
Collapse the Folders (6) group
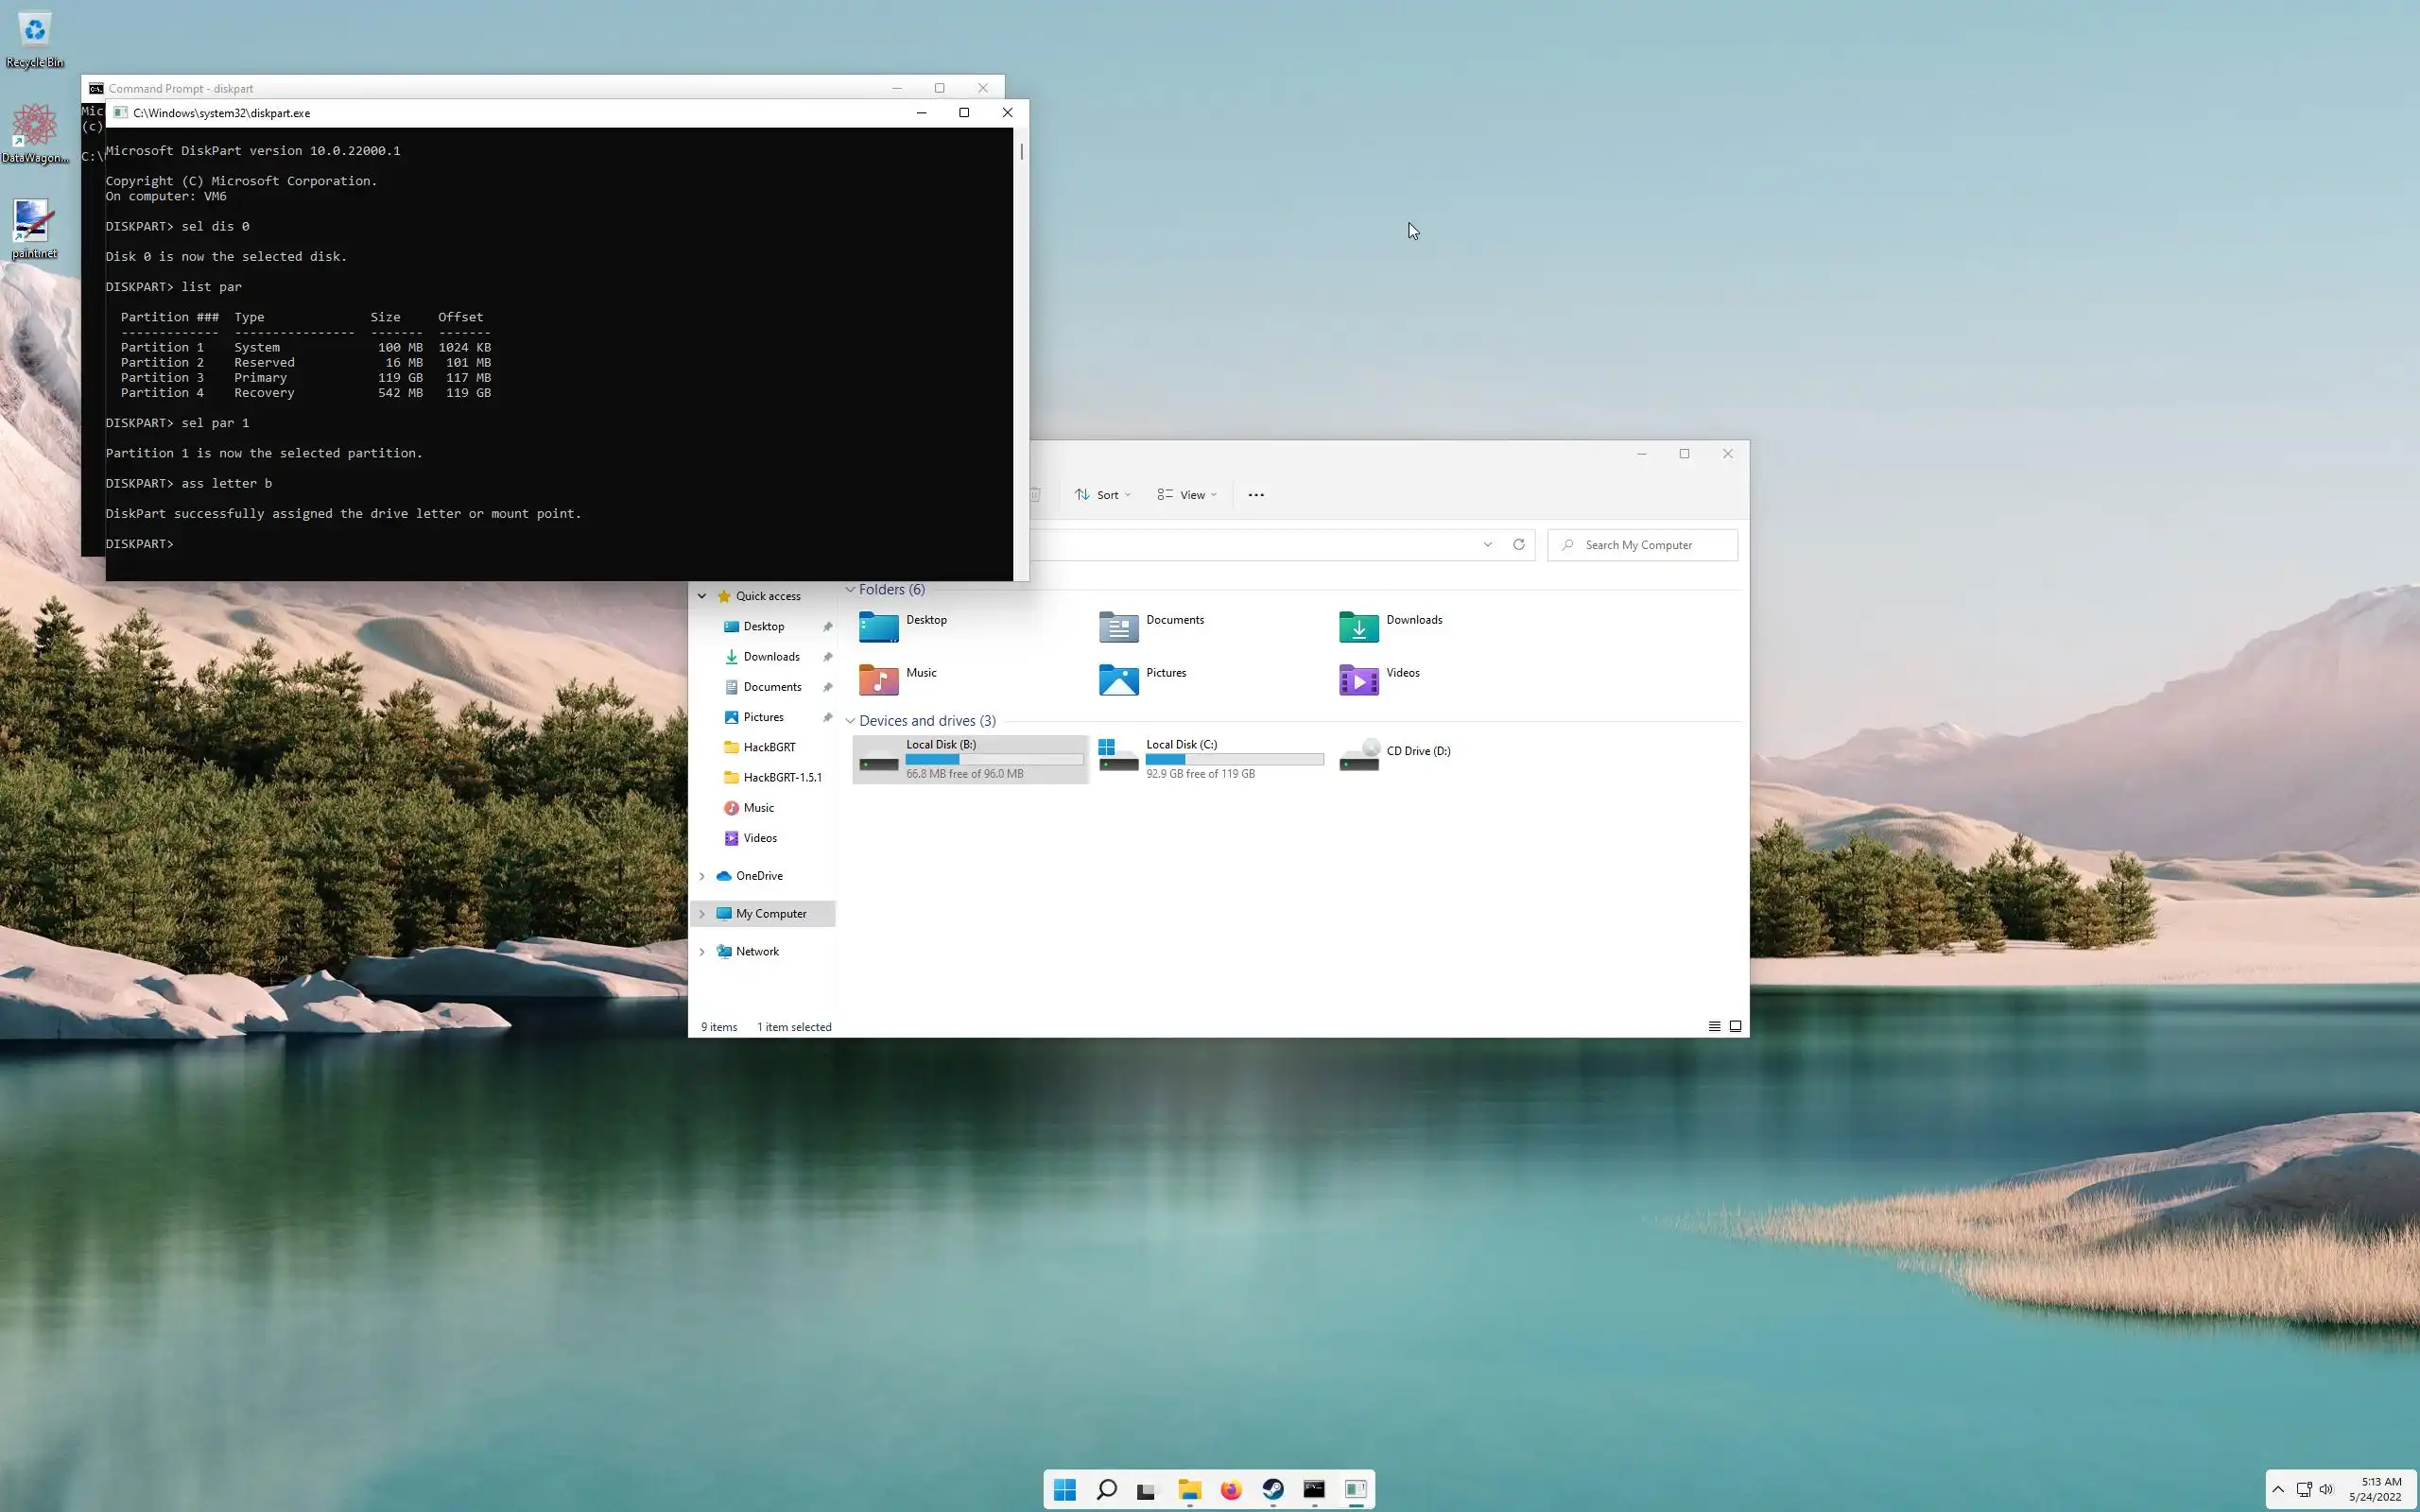coord(850,590)
